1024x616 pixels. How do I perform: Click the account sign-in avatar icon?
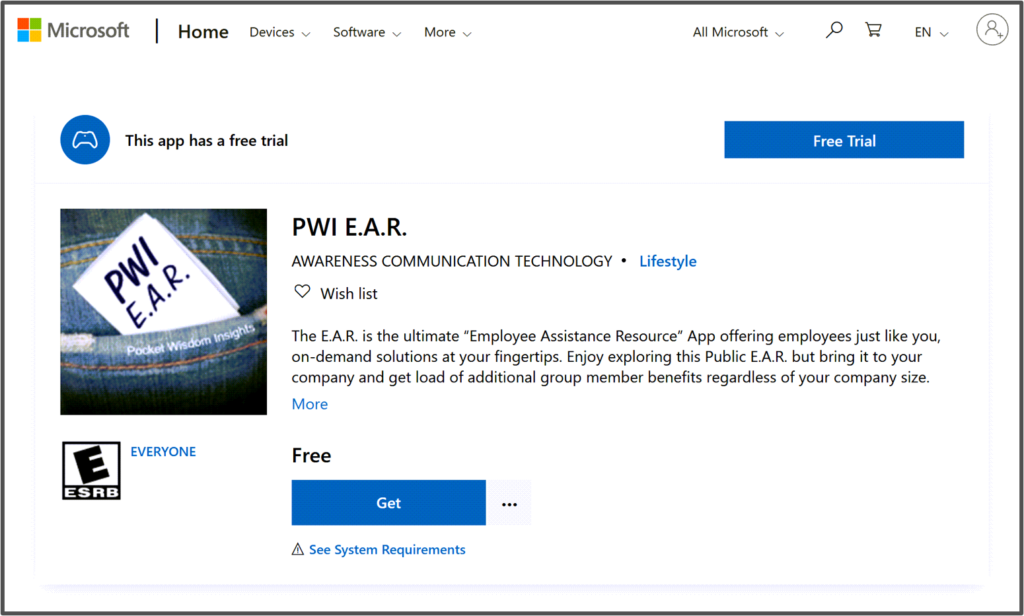(992, 30)
